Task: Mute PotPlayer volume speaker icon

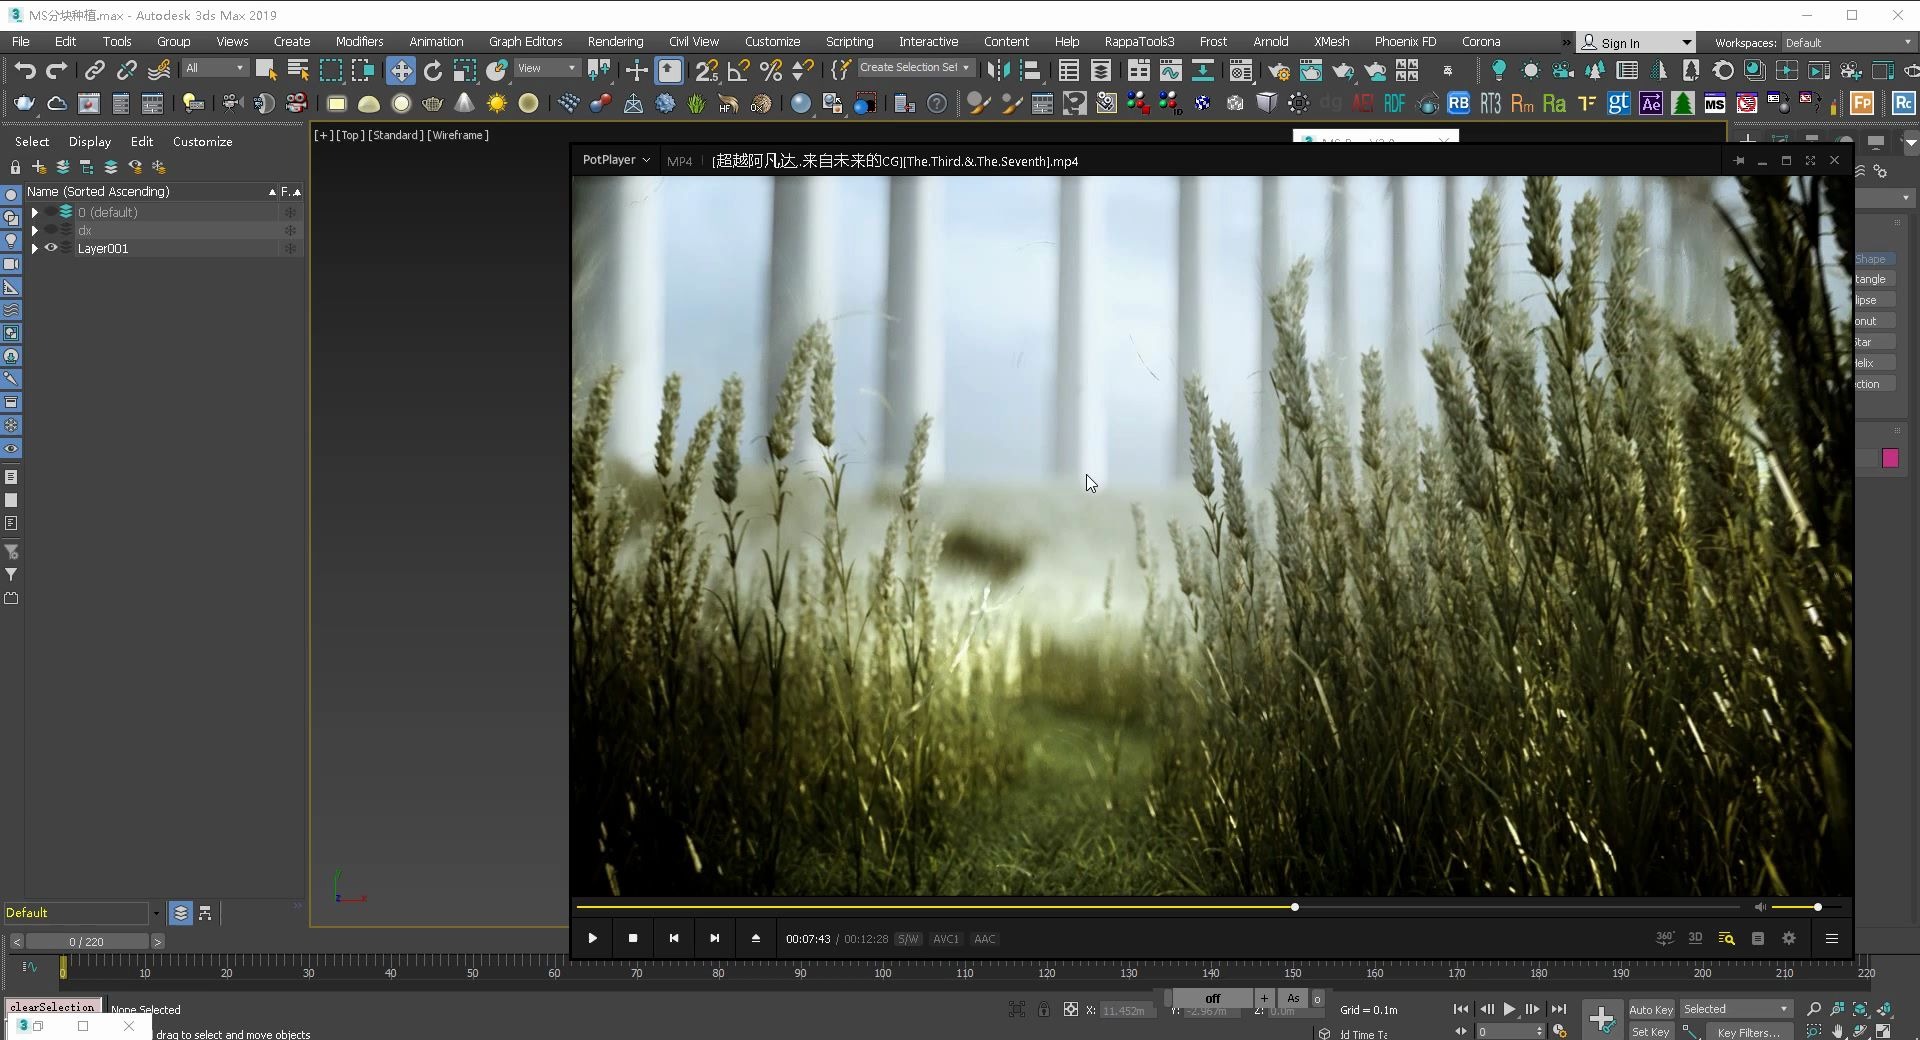Action: tap(1760, 907)
